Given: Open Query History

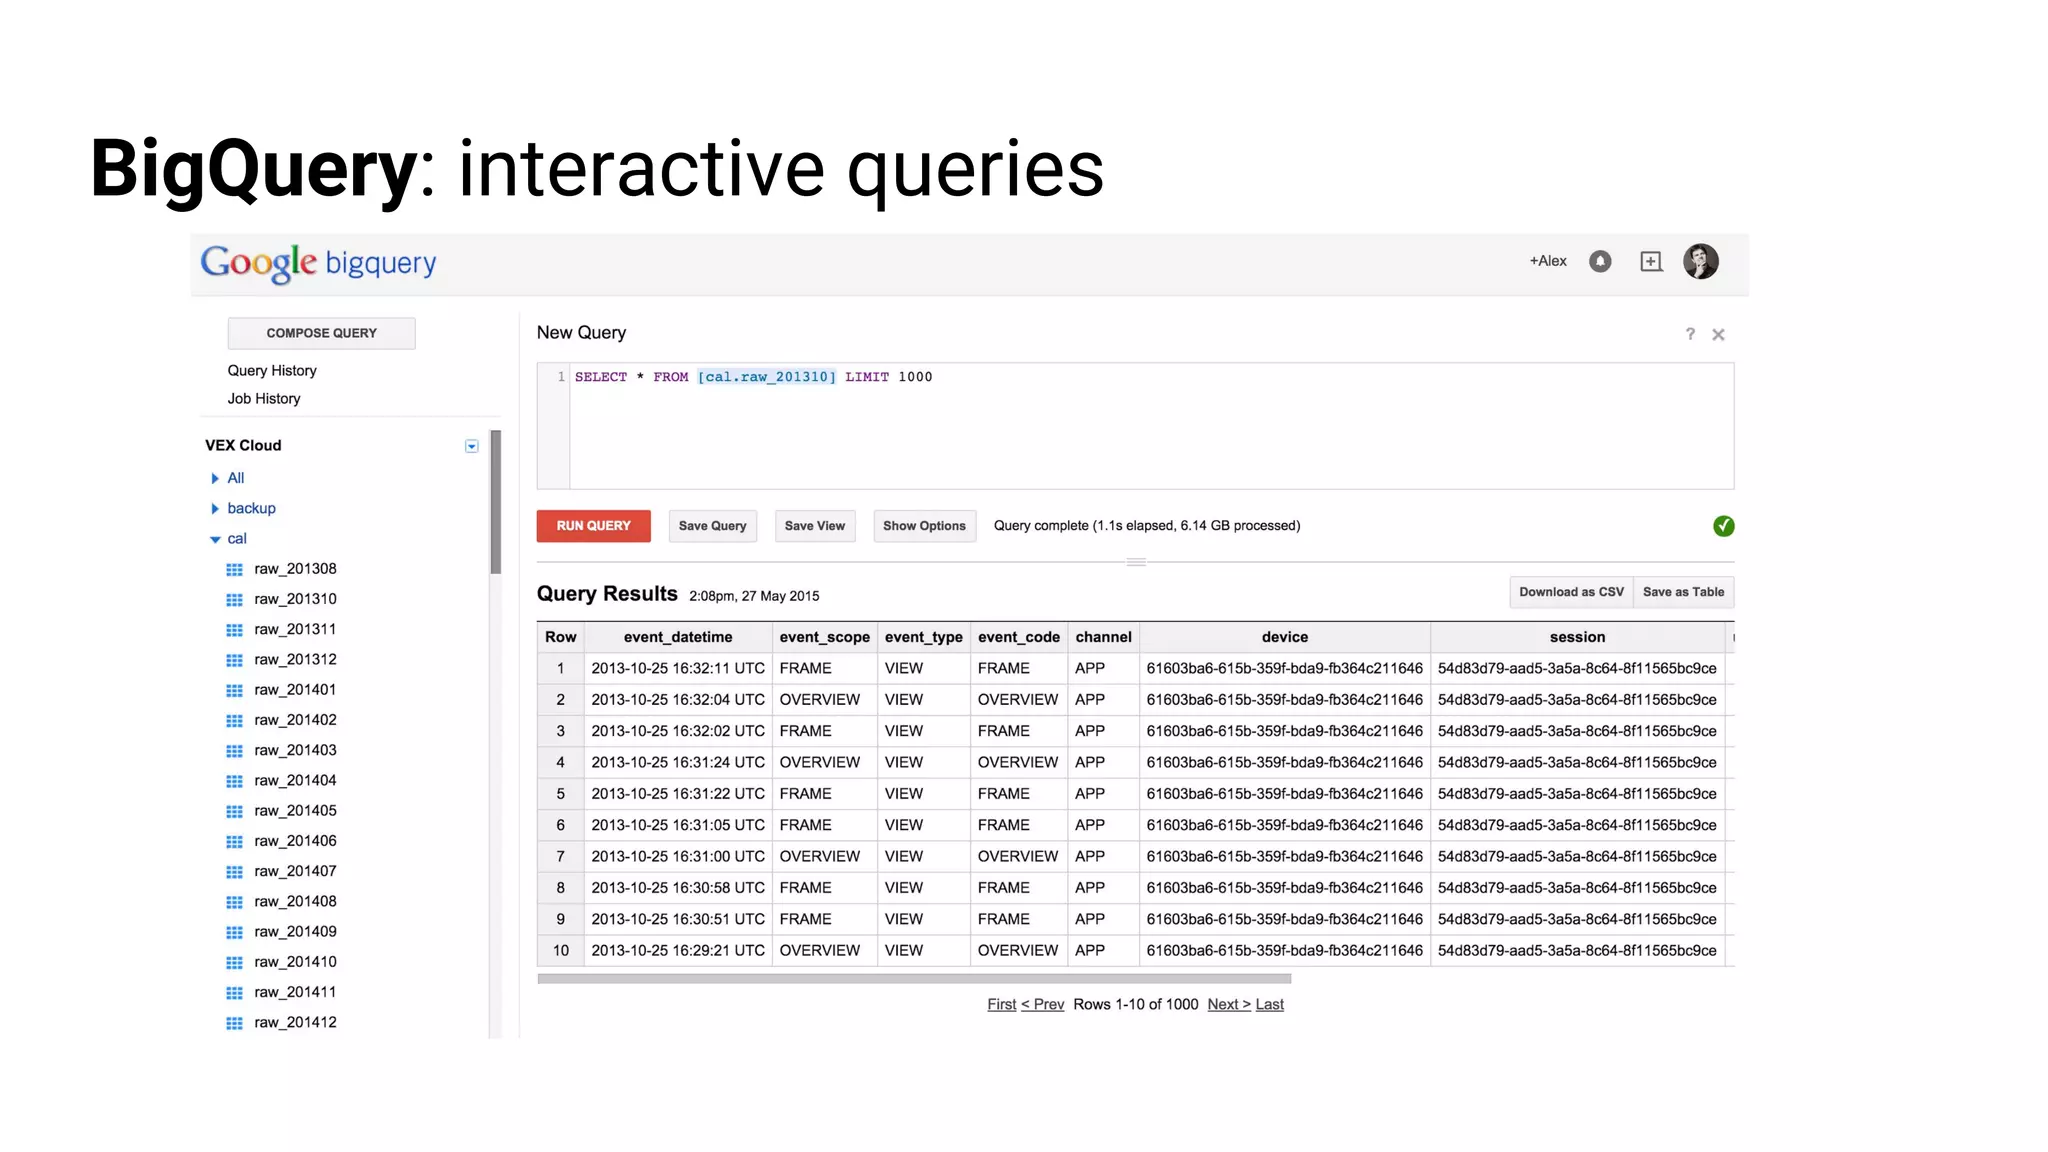Looking at the screenshot, I should pyautogui.click(x=272, y=370).
